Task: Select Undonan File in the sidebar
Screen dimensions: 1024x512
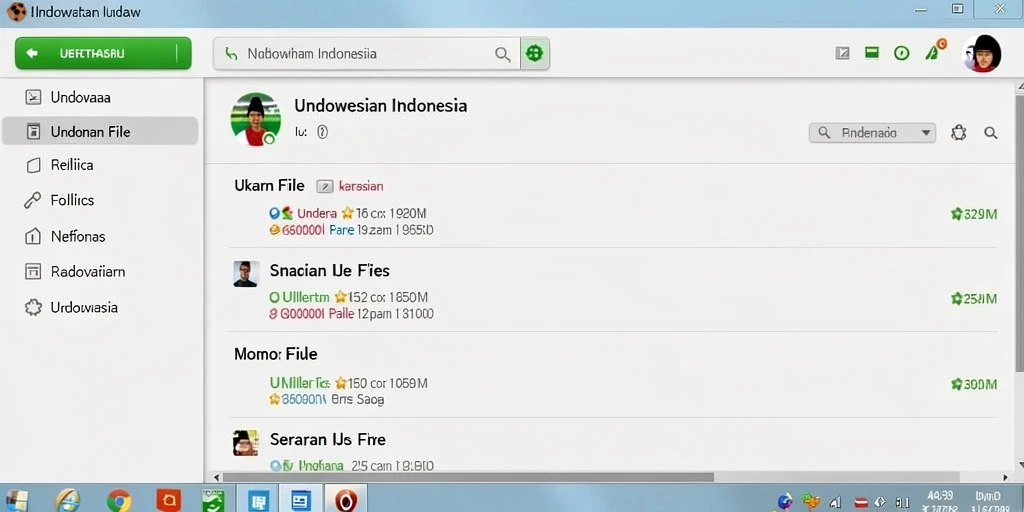Action: pyautogui.click(x=101, y=131)
